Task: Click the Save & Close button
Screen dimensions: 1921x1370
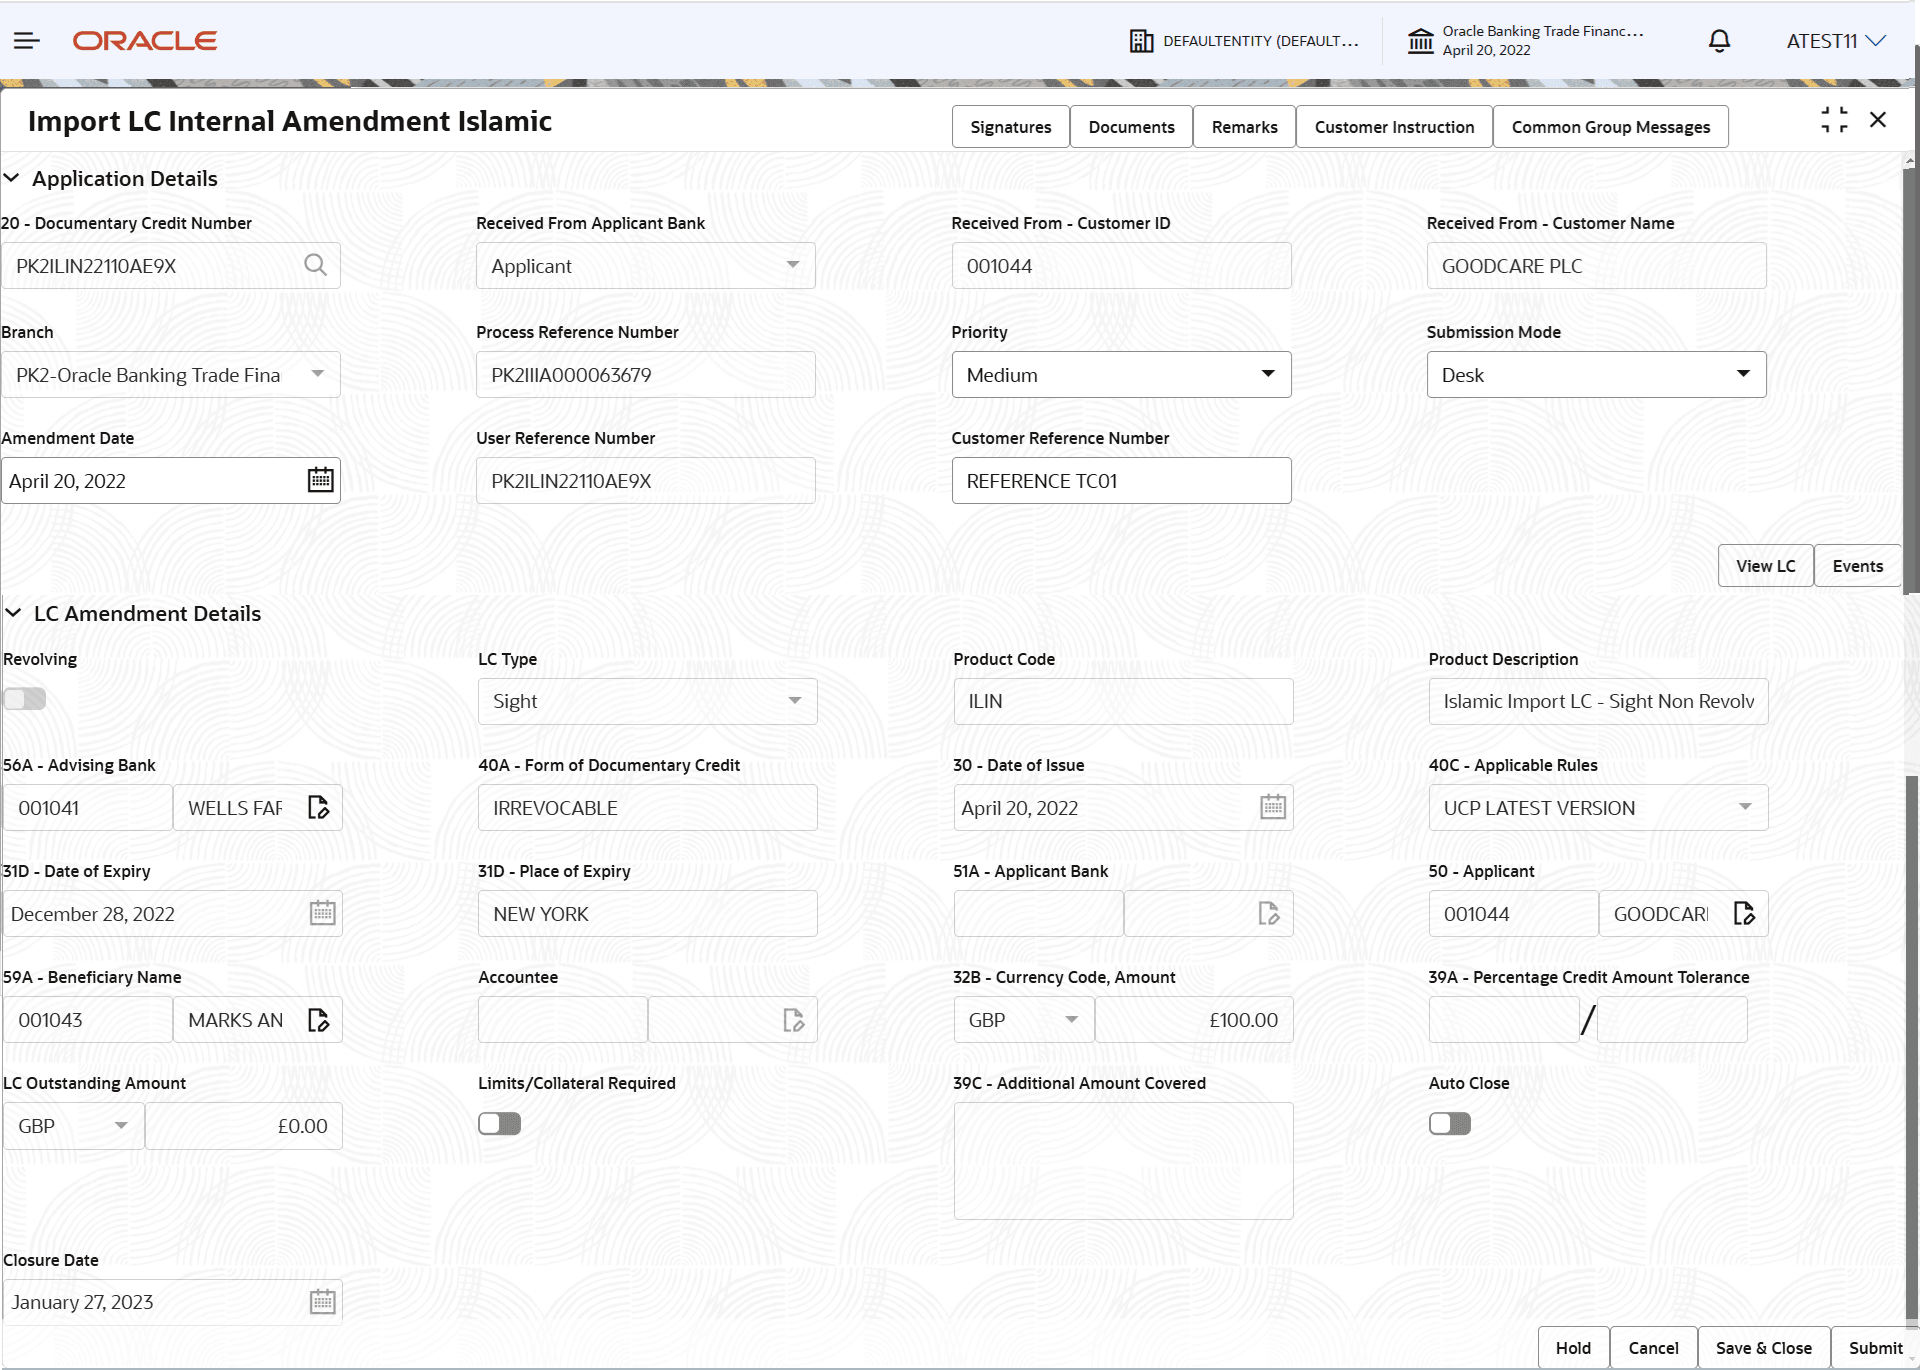Action: pyautogui.click(x=1763, y=1348)
